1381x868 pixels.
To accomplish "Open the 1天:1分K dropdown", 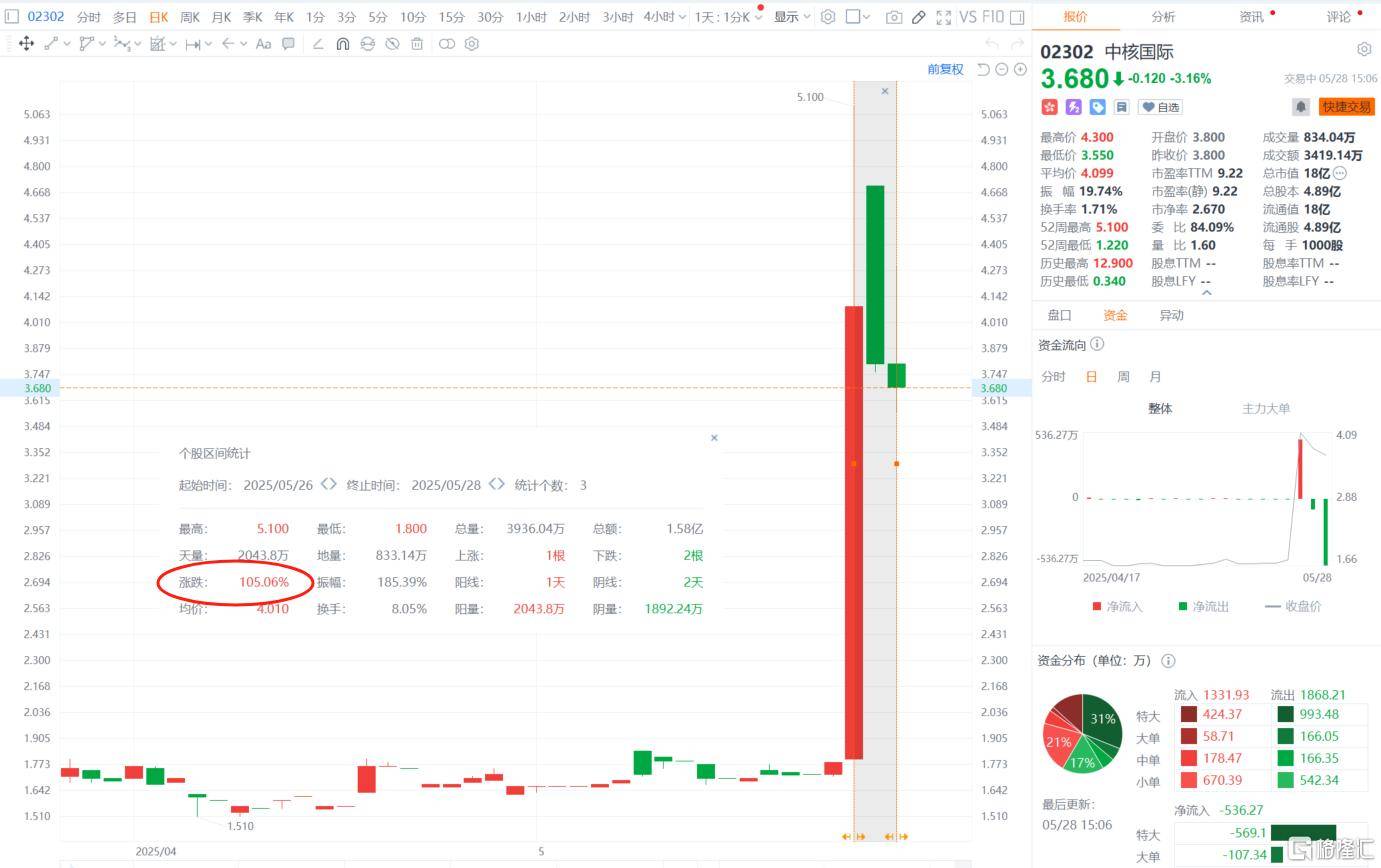I will pos(729,17).
